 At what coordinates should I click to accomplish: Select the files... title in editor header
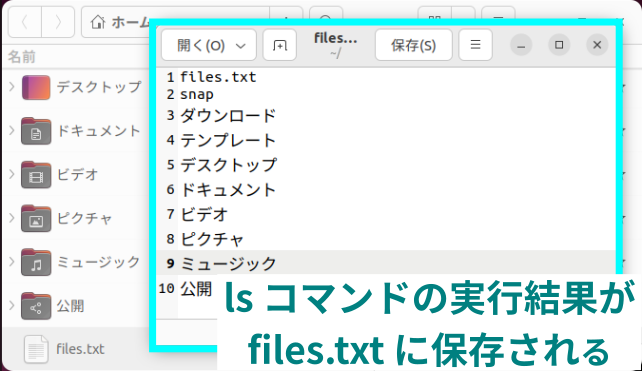pyautogui.click(x=335, y=38)
